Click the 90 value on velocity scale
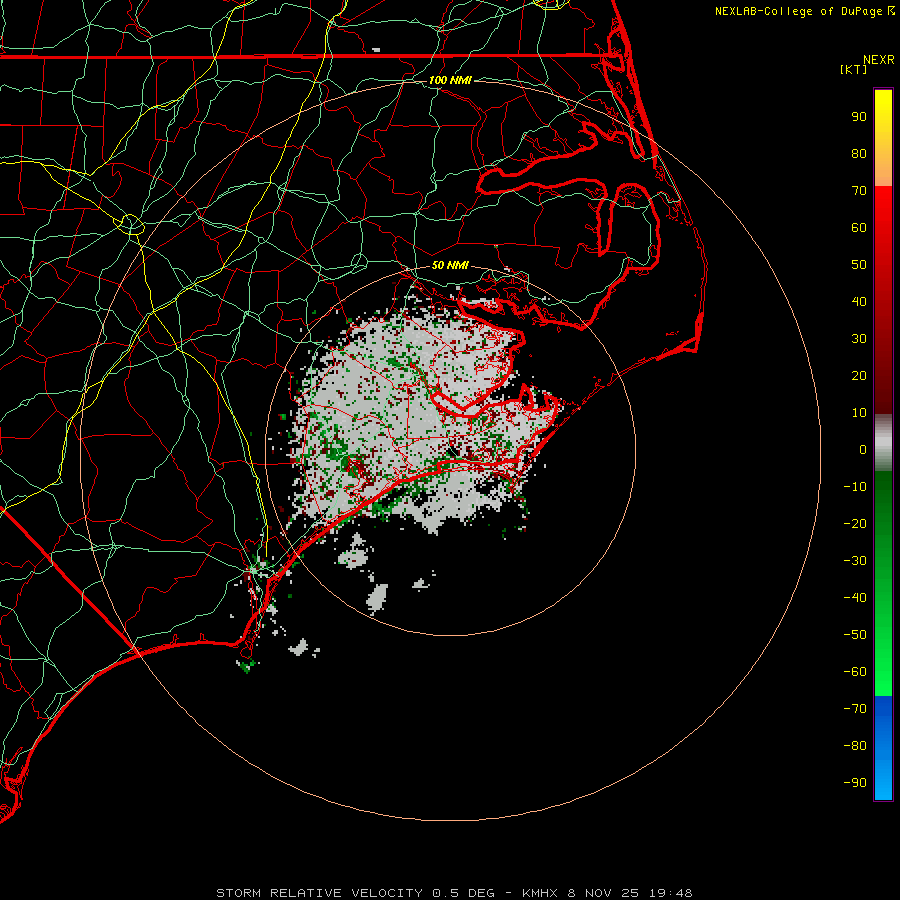The width and height of the screenshot is (900, 900). pos(859,117)
